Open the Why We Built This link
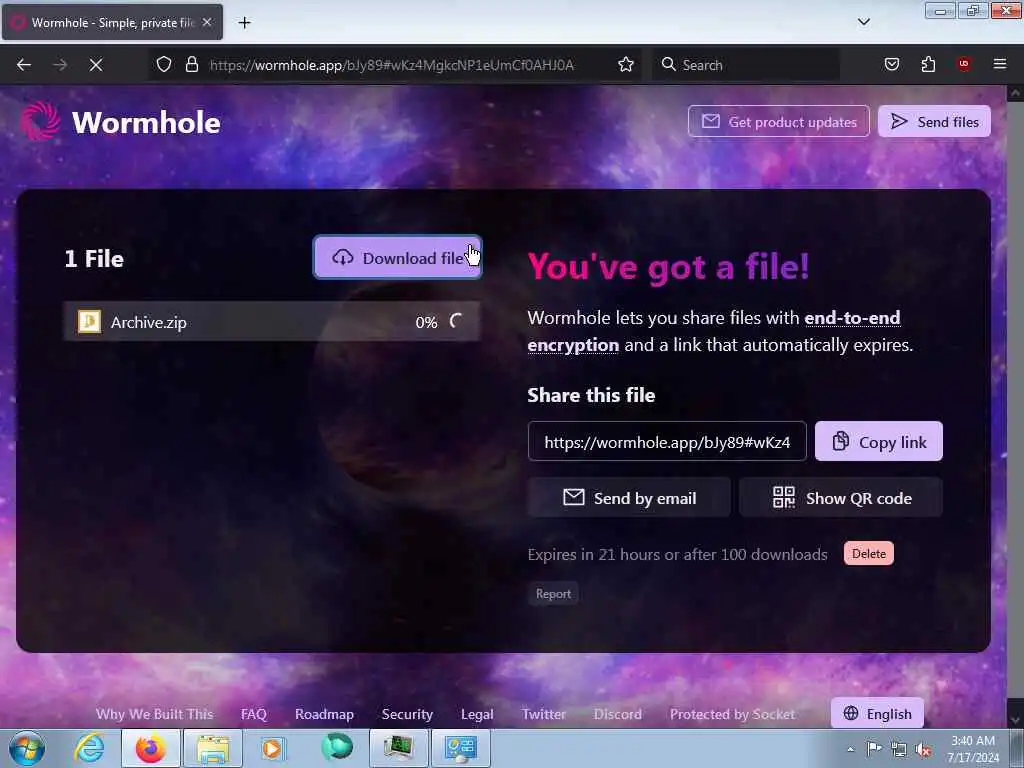 [155, 714]
